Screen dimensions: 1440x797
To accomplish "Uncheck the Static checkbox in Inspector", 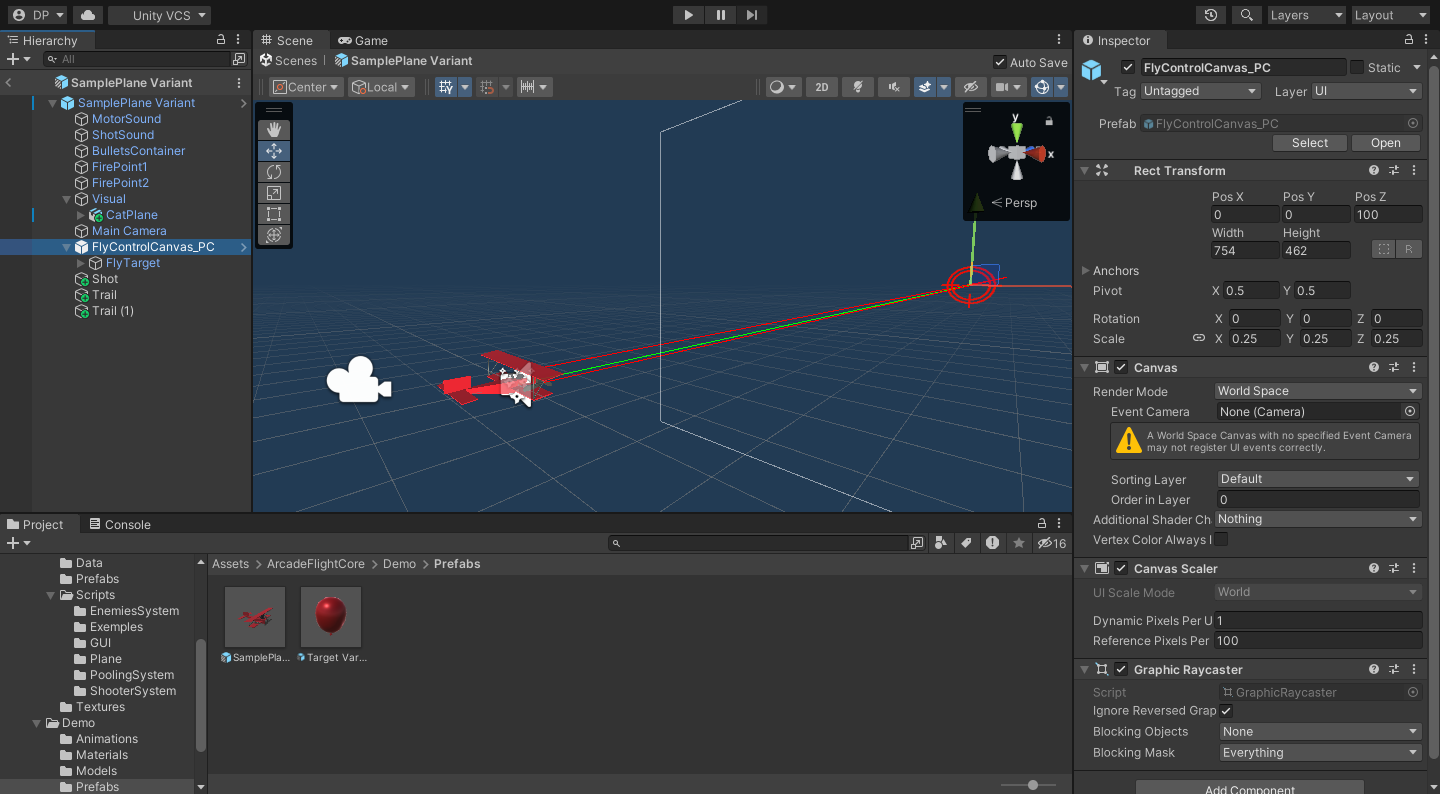I will coord(1357,67).
